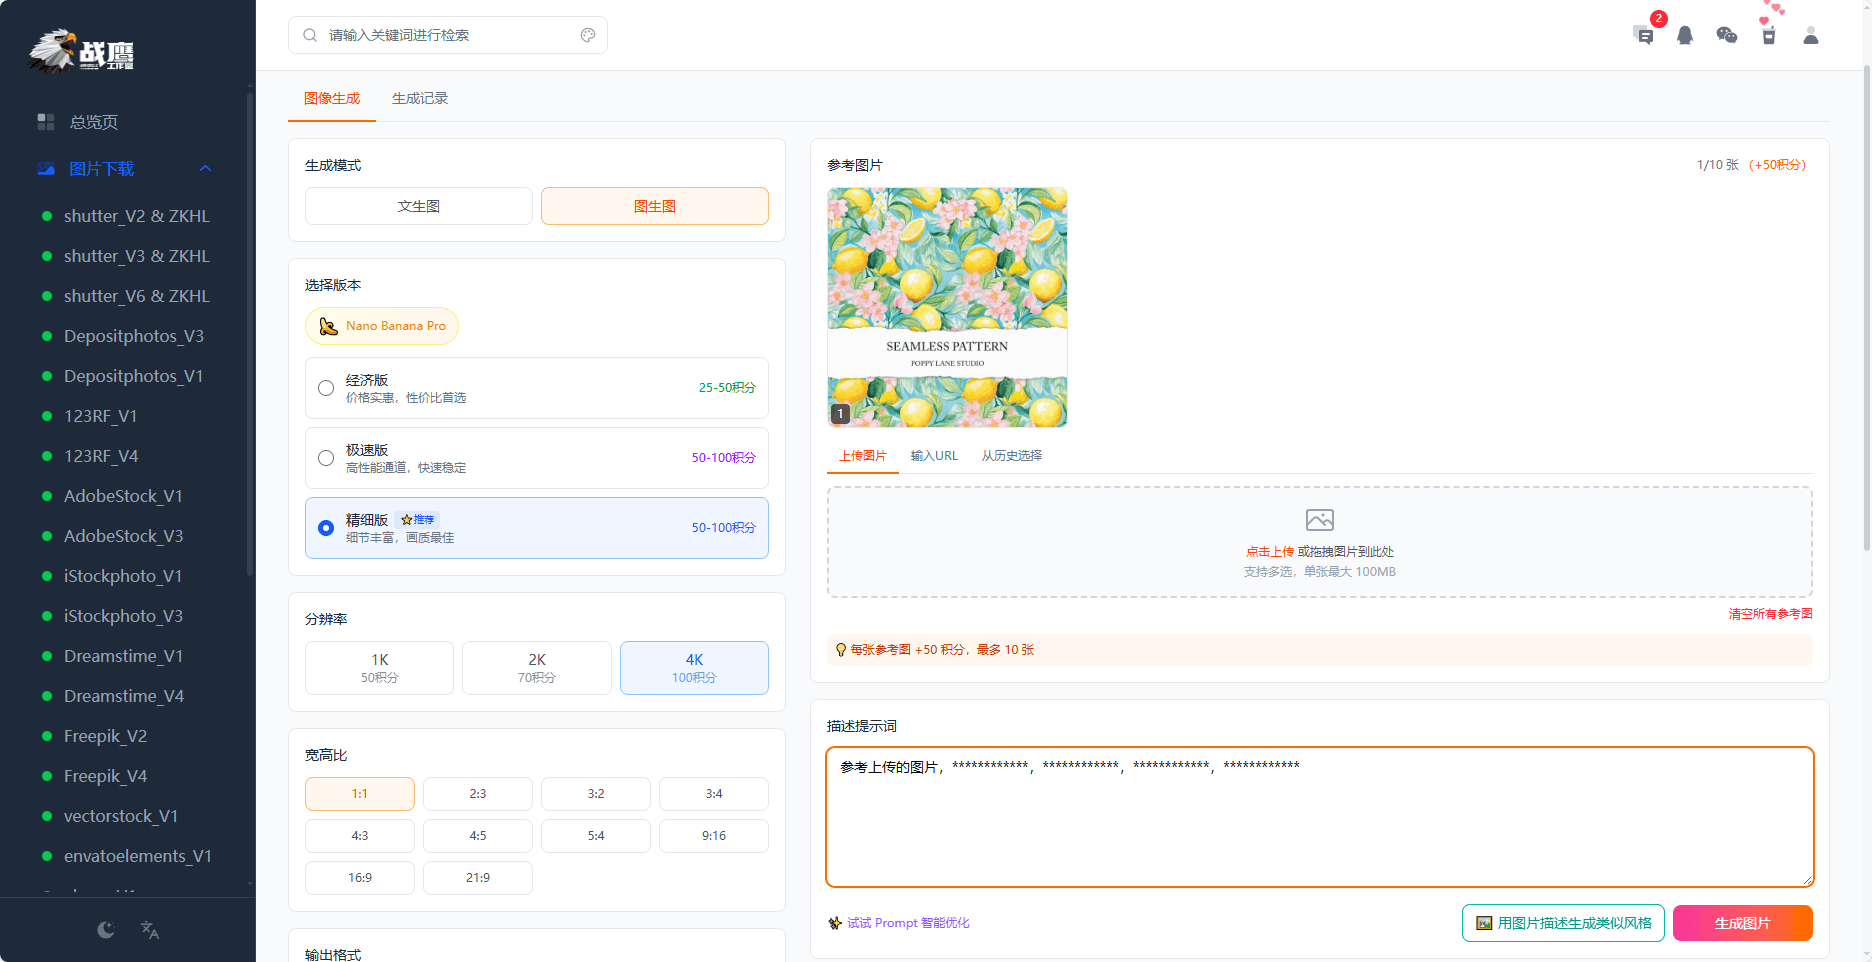Select the 经济版 radio option
1872x962 pixels.
pos(325,388)
